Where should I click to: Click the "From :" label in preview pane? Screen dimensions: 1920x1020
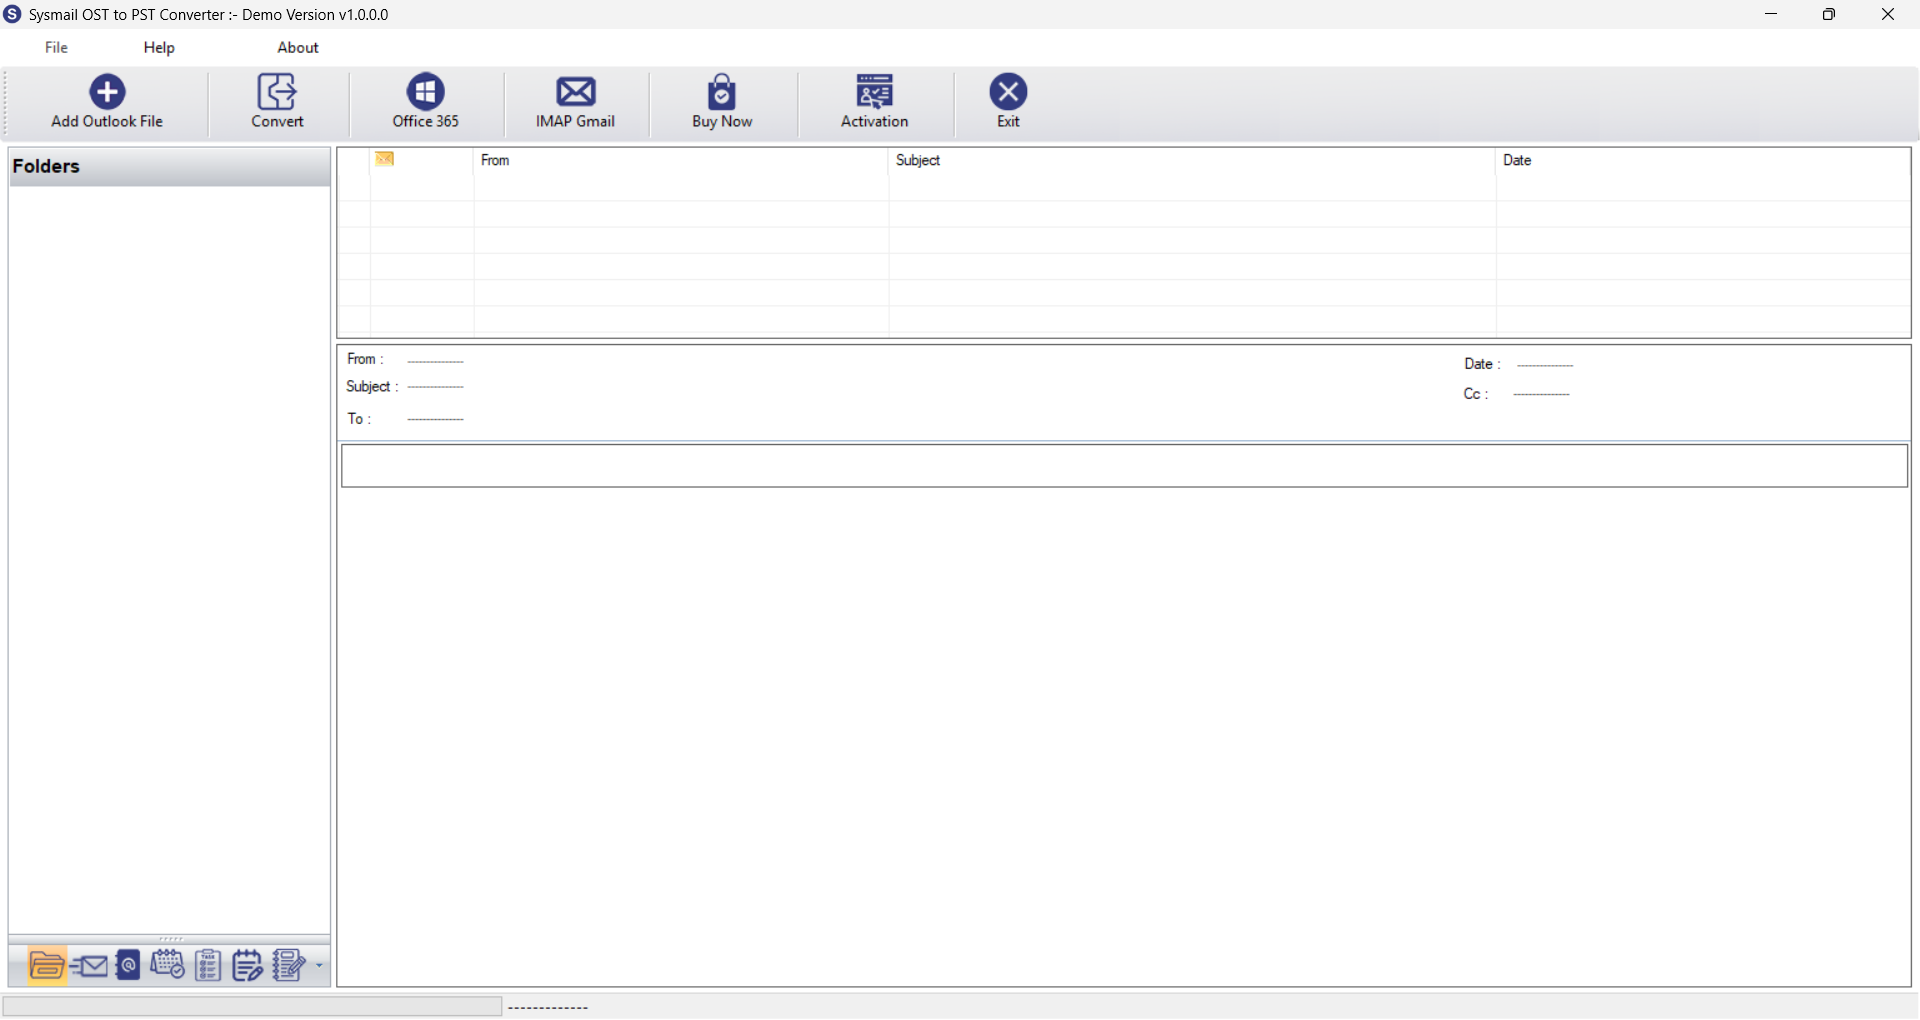point(365,359)
